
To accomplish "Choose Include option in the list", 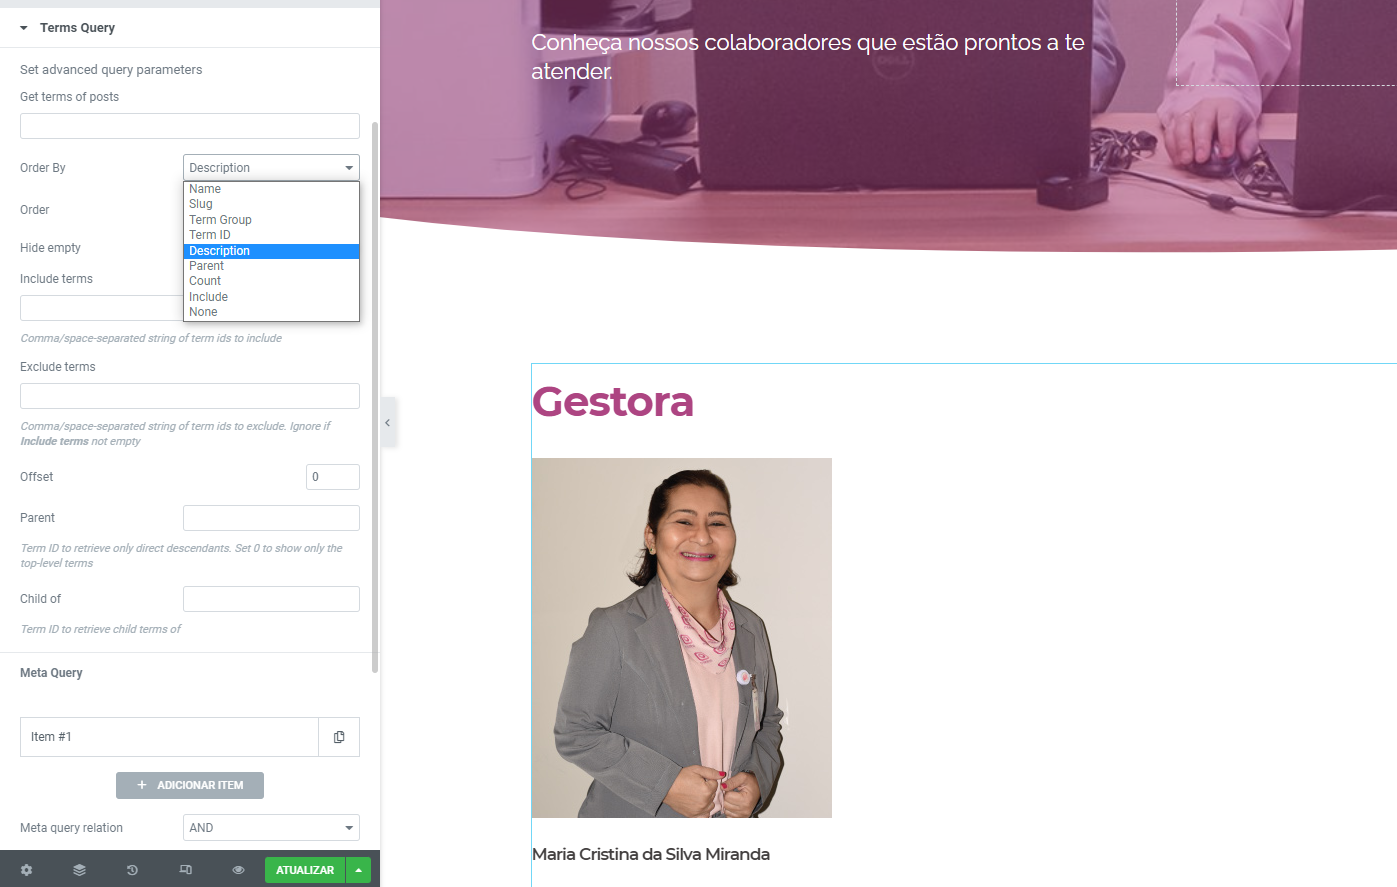I will click(x=271, y=297).
